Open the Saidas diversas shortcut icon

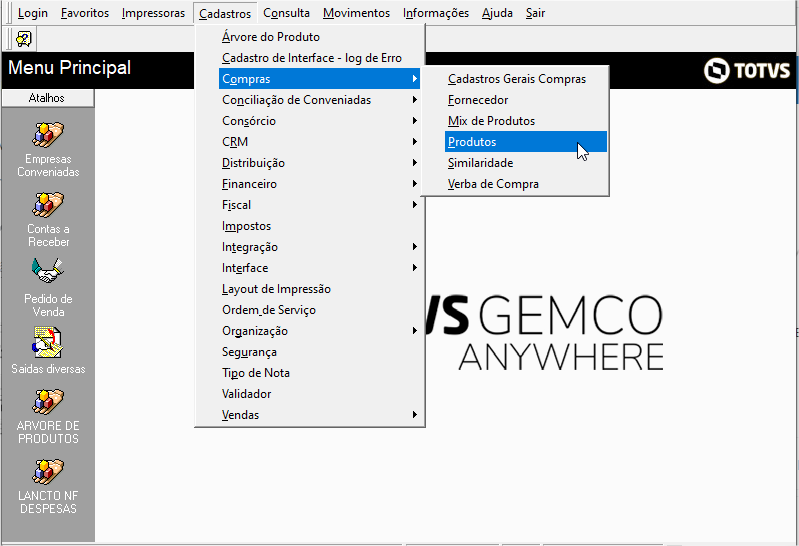(x=48, y=342)
